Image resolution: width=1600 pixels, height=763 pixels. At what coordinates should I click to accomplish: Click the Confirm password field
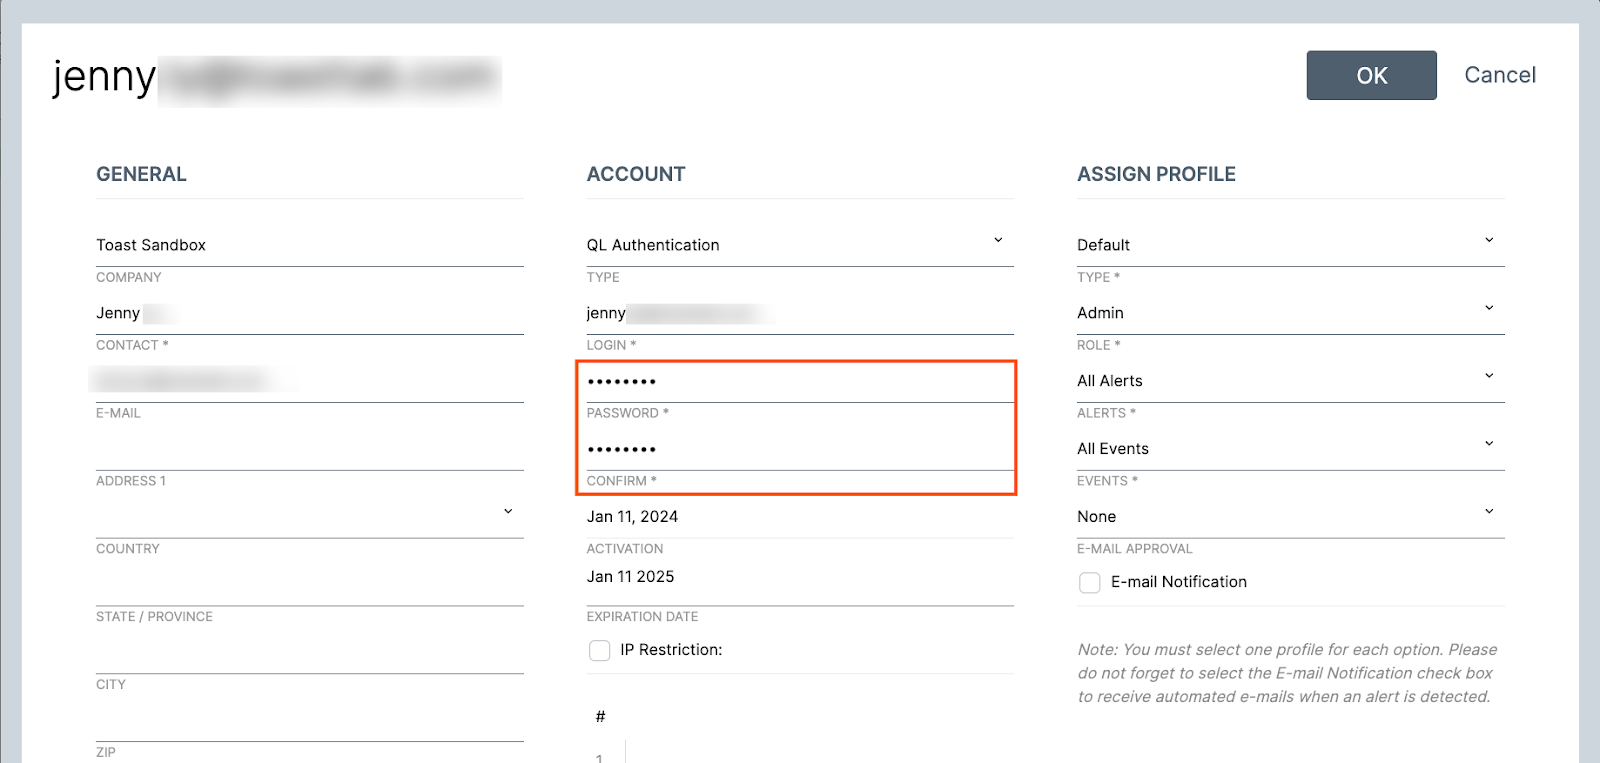(x=798, y=449)
